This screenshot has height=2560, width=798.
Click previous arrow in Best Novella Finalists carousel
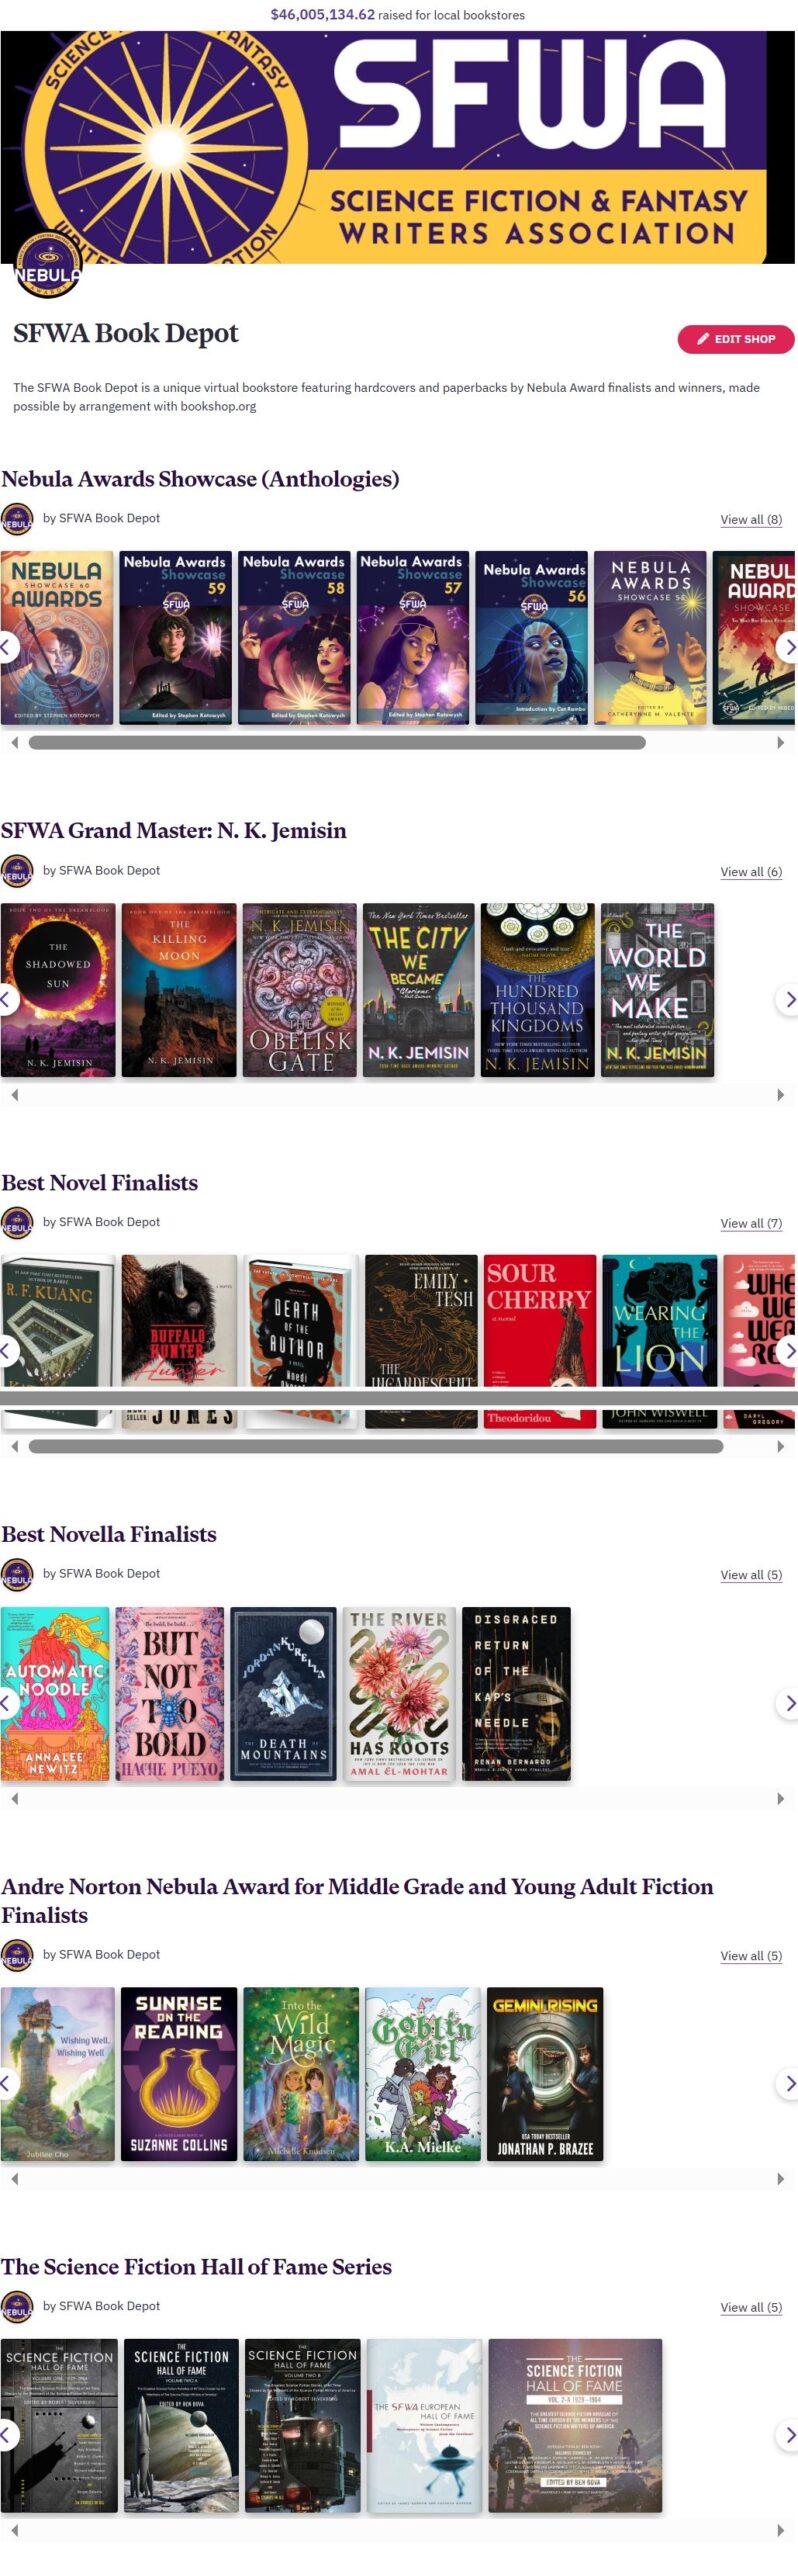(x=8, y=1703)
